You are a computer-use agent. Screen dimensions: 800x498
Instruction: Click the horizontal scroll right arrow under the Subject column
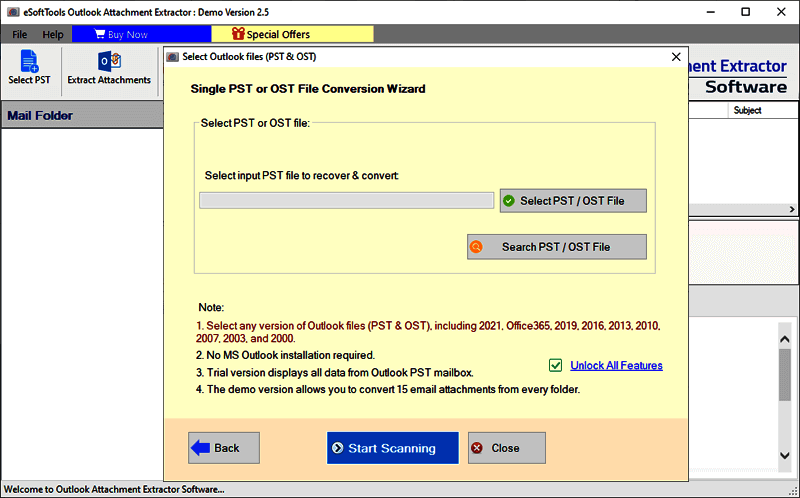[792, 209]
